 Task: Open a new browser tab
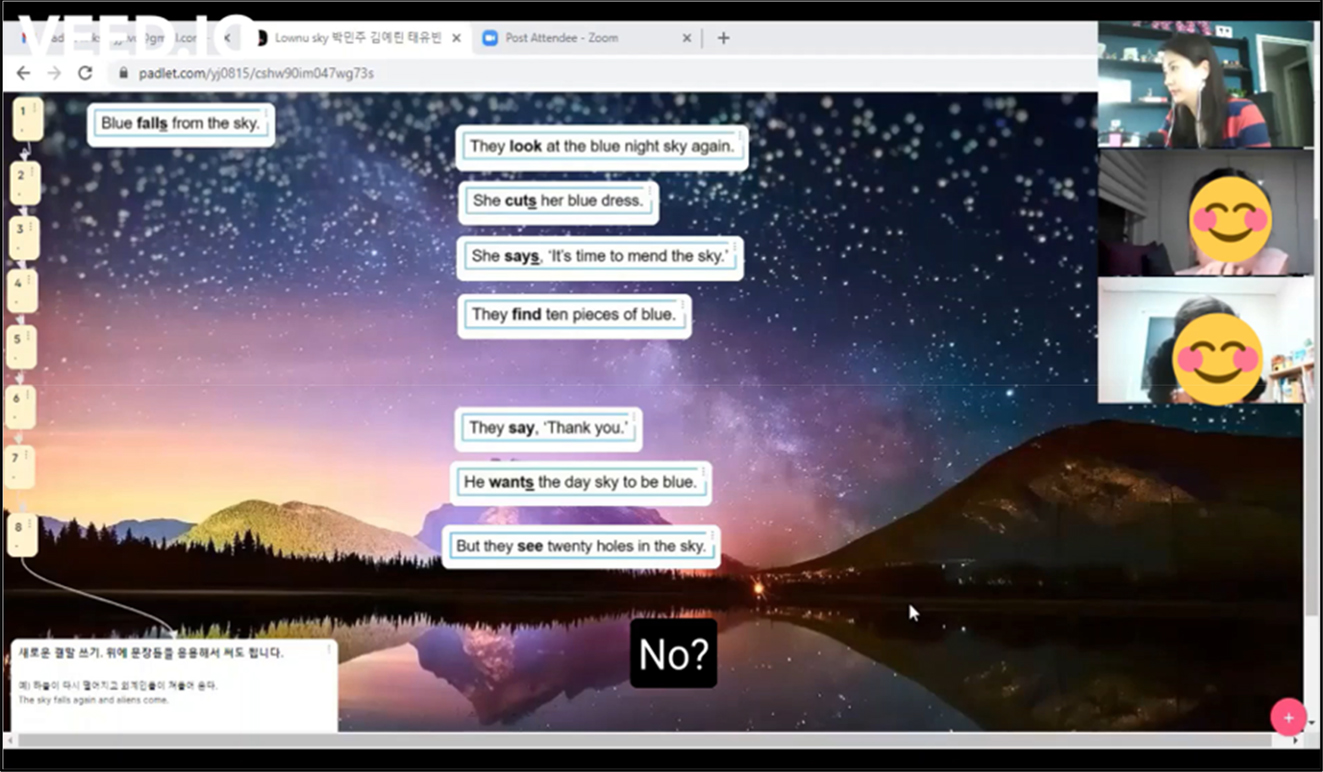pyautogui.click(x=723, y=38)
